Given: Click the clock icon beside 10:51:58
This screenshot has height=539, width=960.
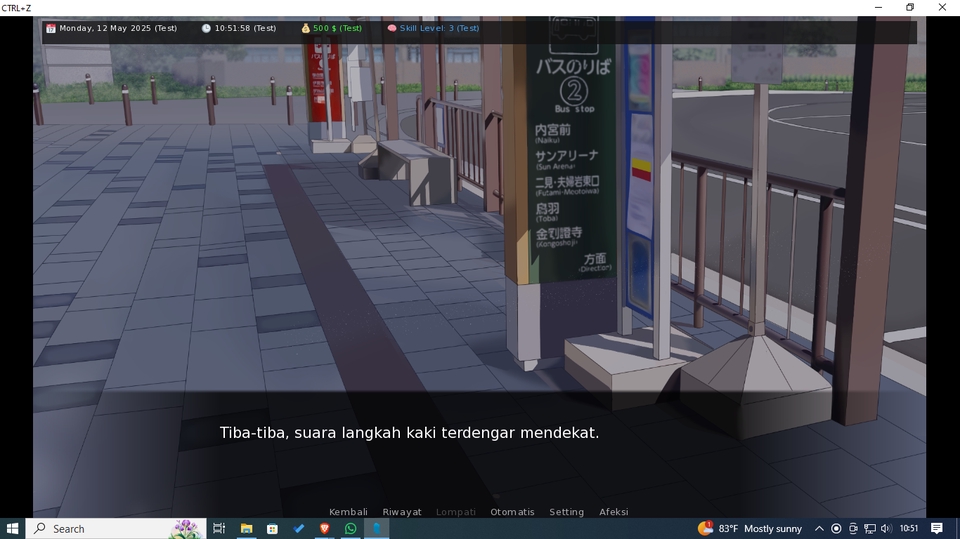Looking at the screenshot, I should 206,28.
